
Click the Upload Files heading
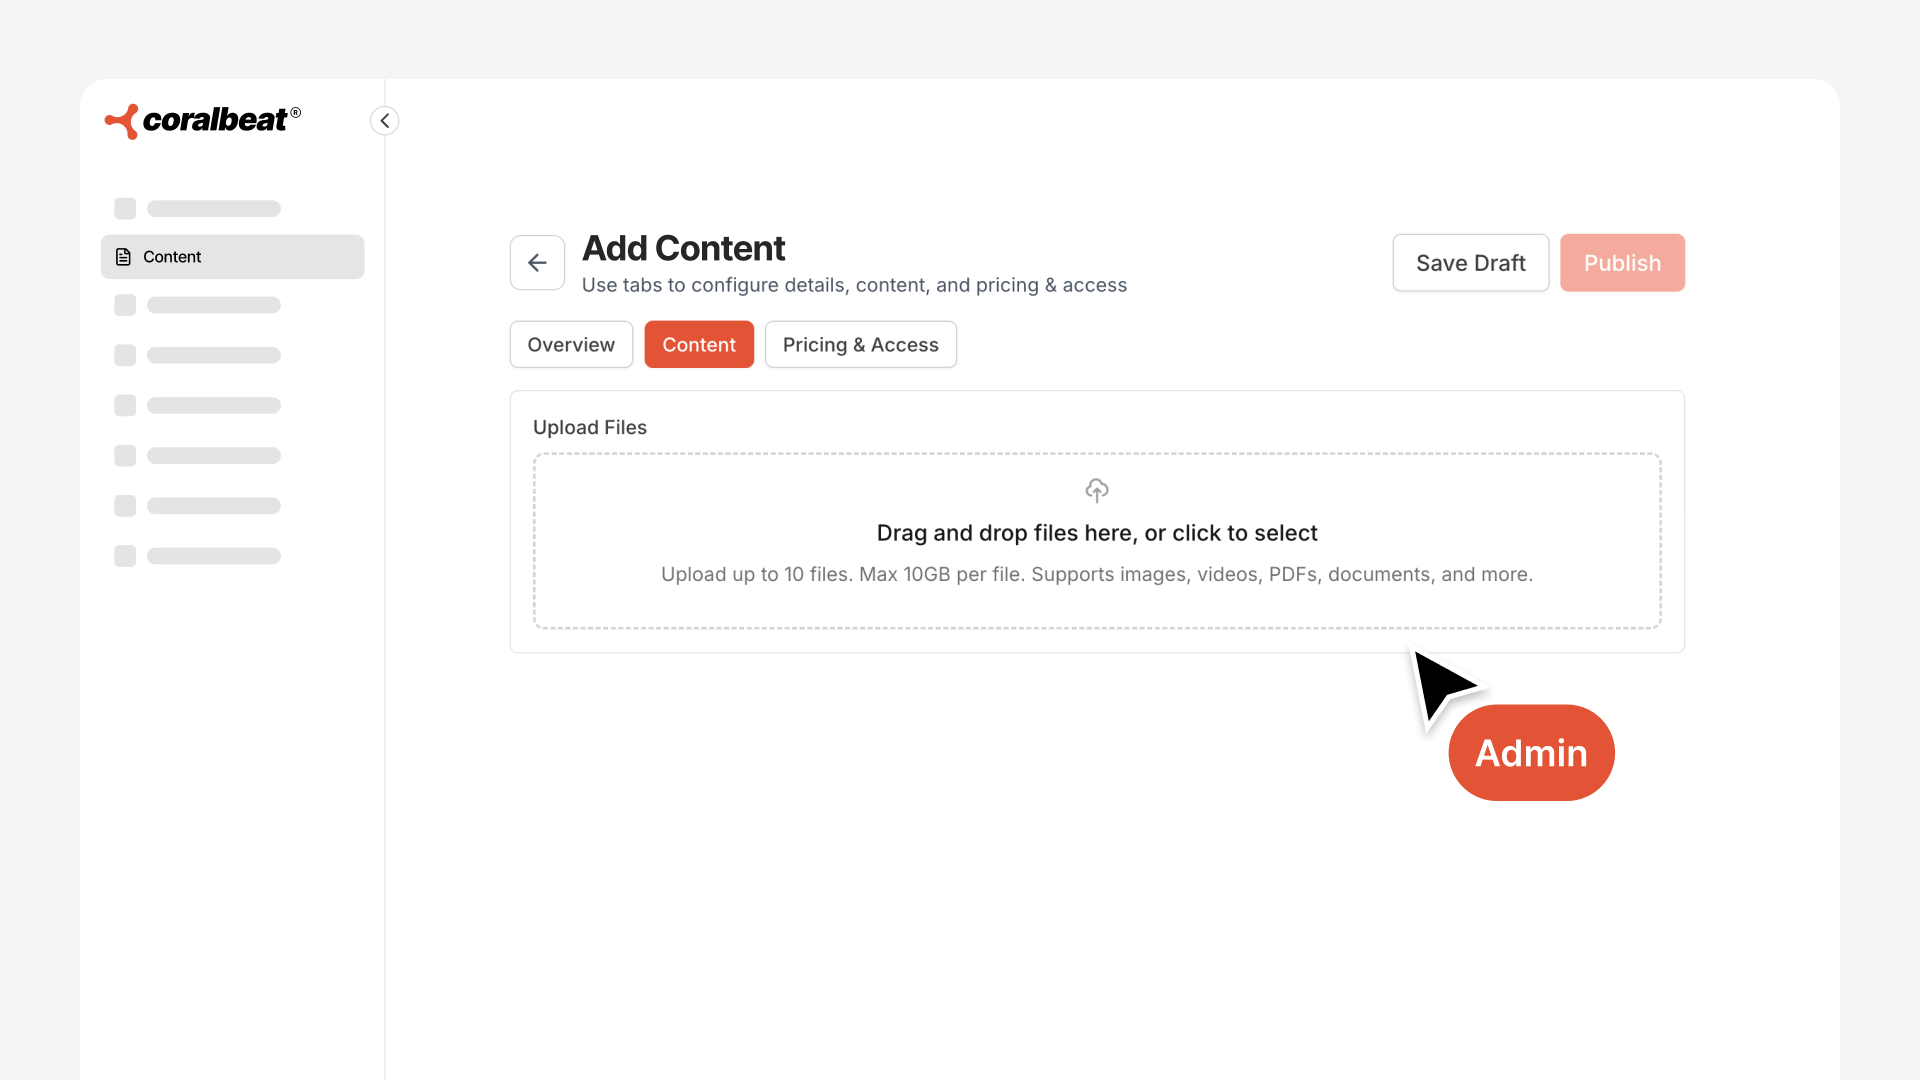(590, 428)
